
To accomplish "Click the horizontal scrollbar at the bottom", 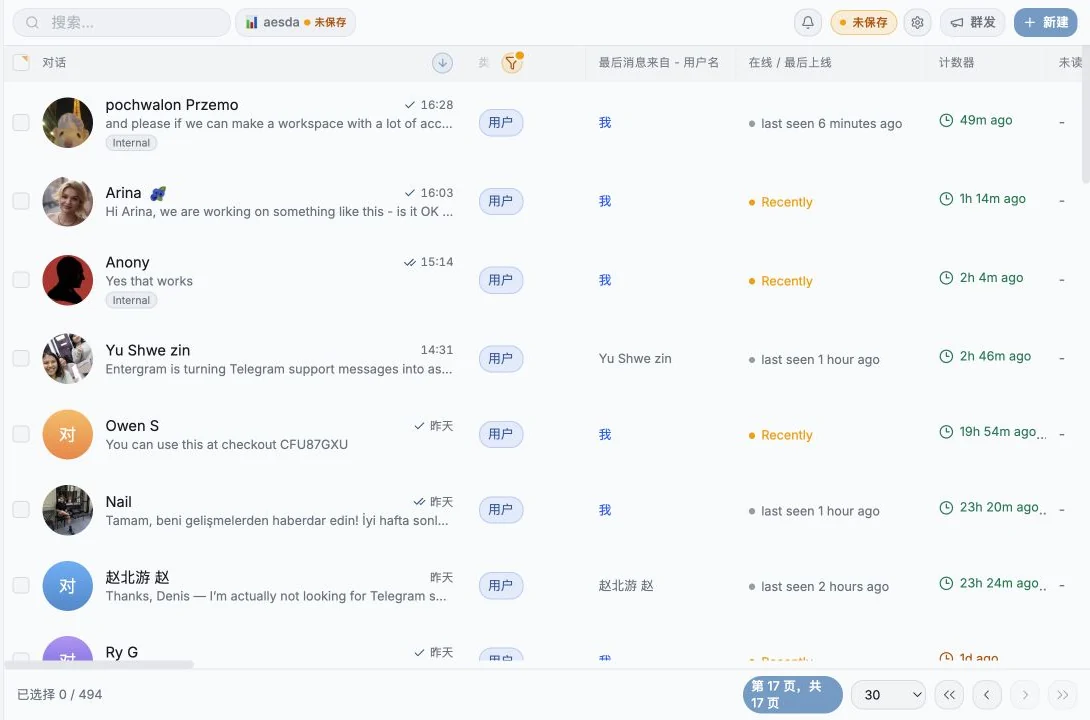I will [x=99, y=664].
